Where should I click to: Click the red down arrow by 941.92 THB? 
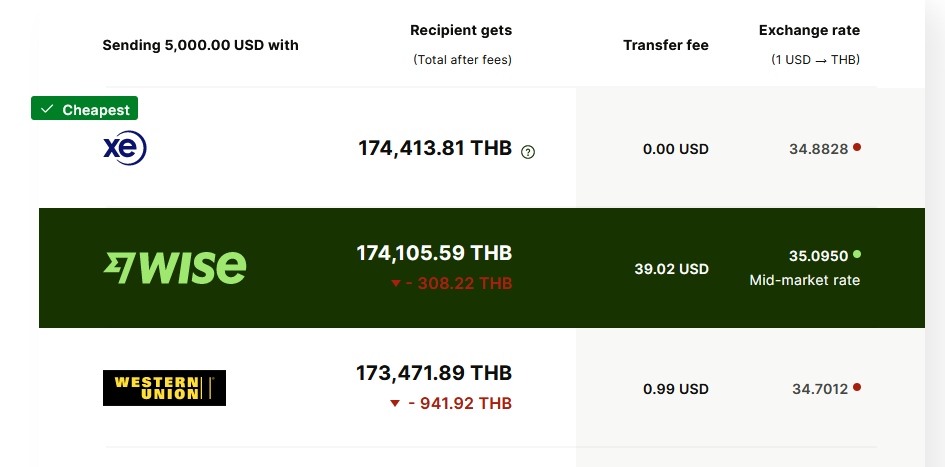395,403
